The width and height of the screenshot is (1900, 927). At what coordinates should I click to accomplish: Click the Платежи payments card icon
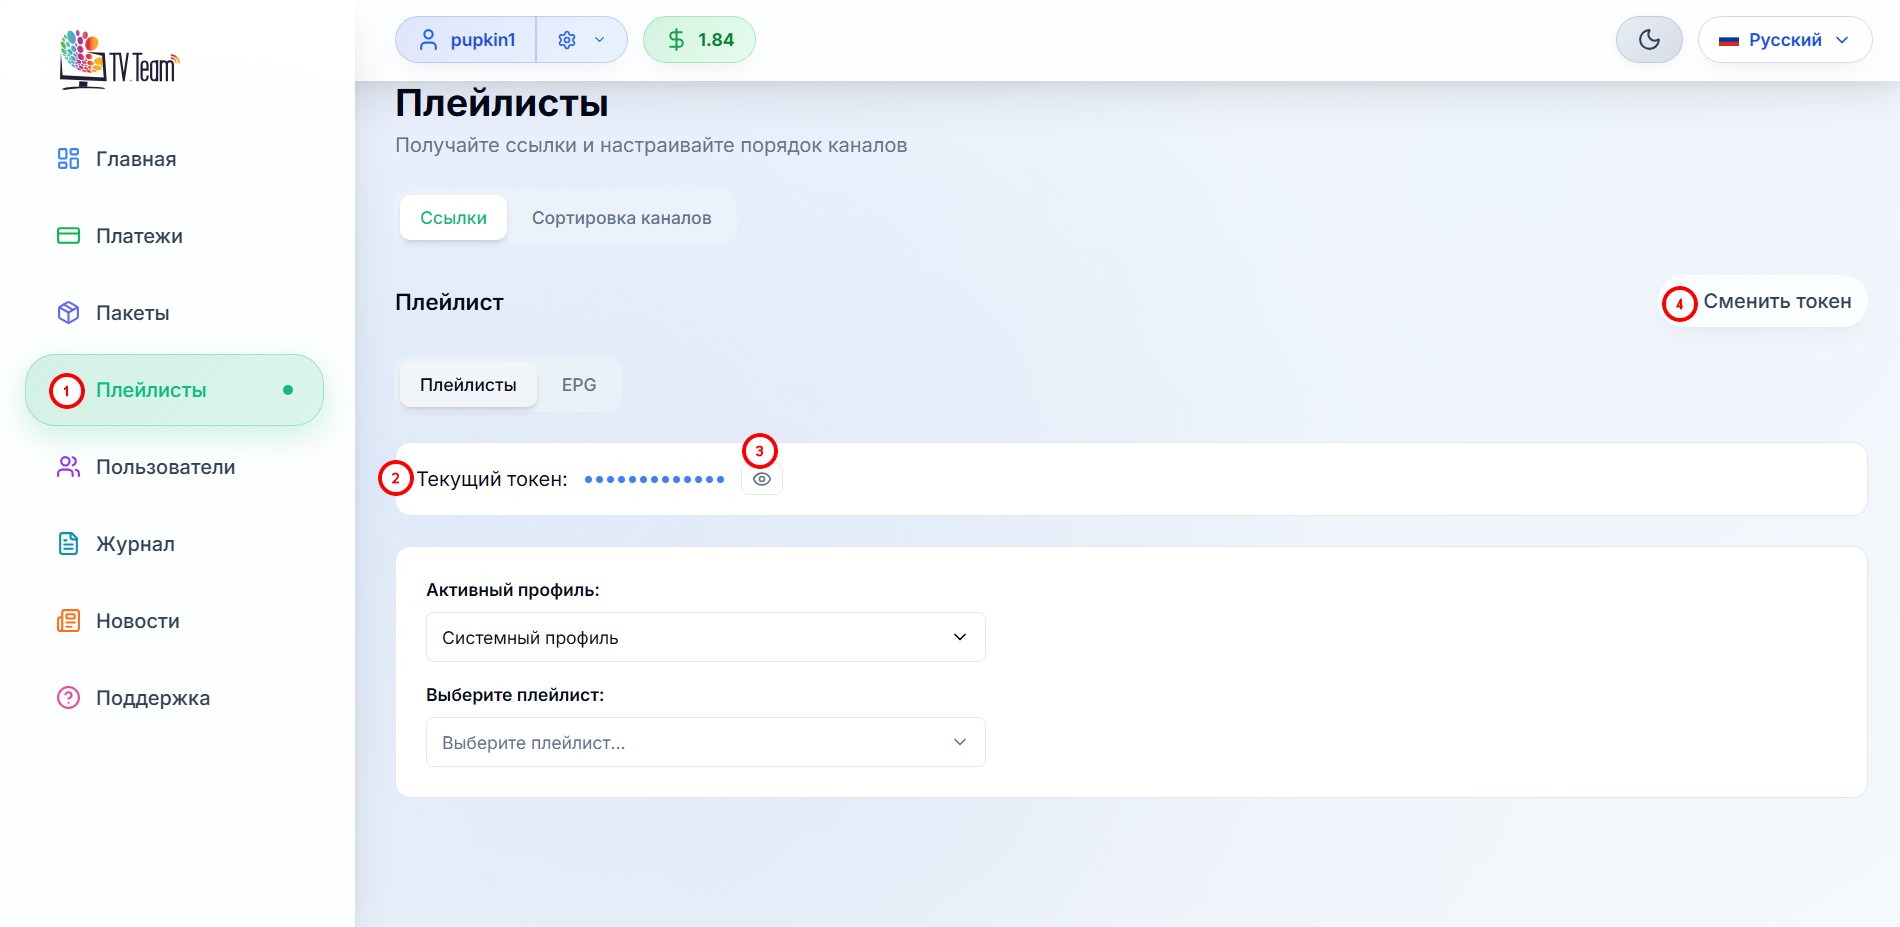tap(68, 236)
